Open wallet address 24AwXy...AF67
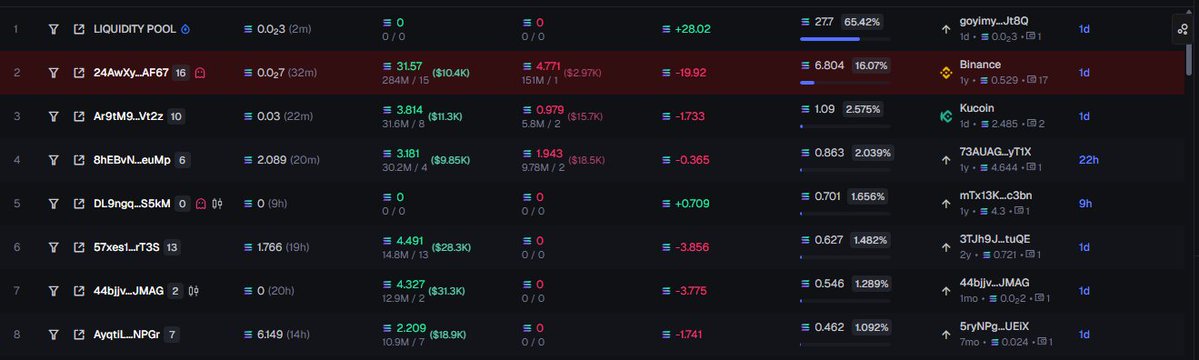 click(x=131, y=73)
